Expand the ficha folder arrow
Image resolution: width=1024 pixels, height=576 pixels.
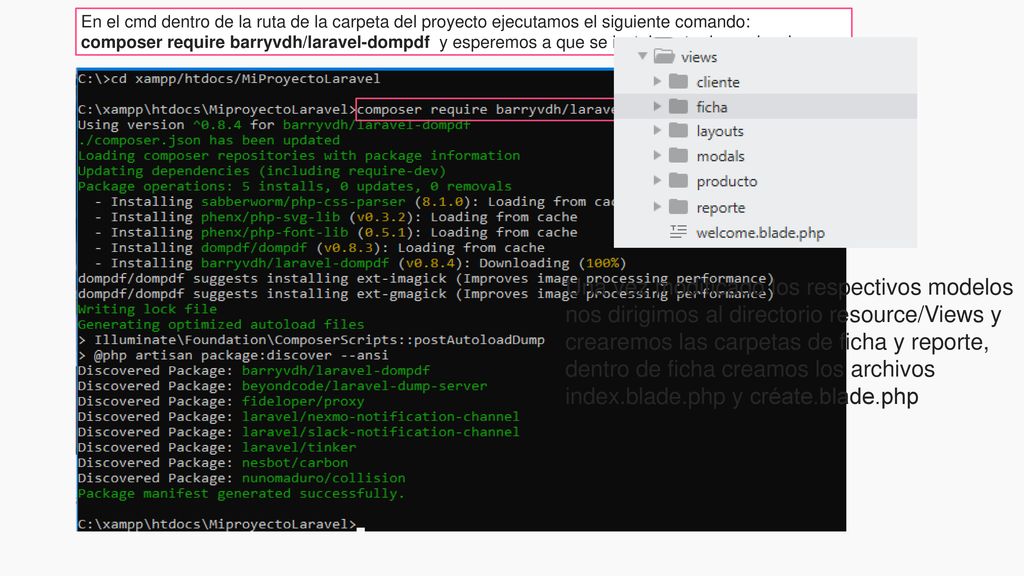(658, 106)
